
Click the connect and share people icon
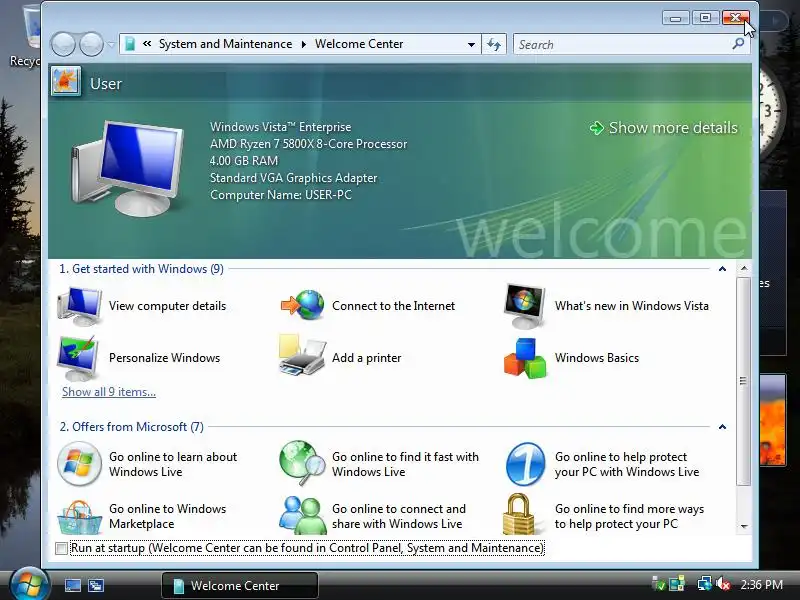click(303, 515)
